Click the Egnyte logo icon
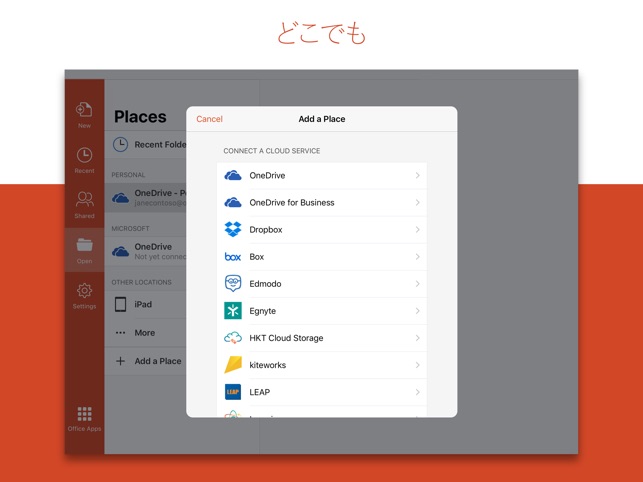Image resolution: width=643 pixels, height=482 pixels. click(233, 311)
